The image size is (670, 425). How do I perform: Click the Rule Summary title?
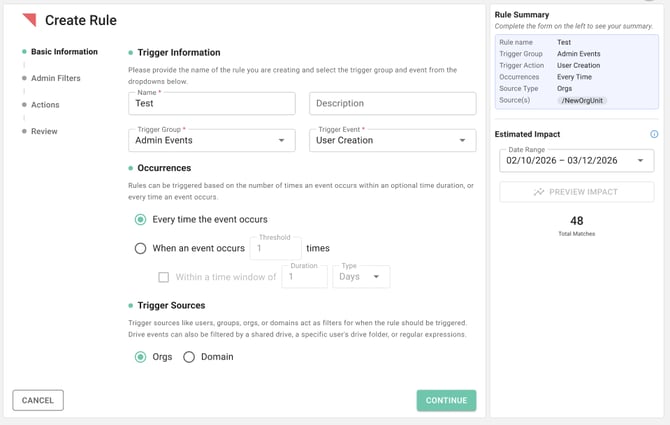point(522,15)
